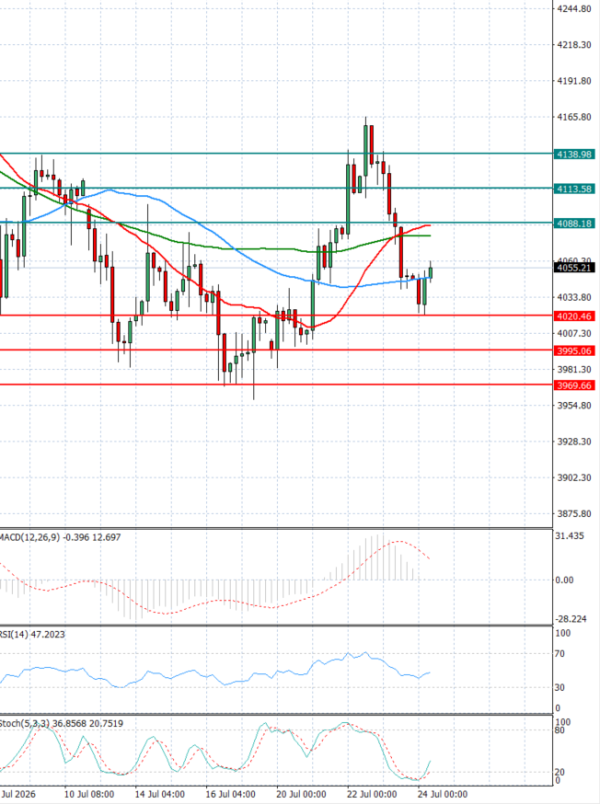Click the 3995.06 support level label

click(x=574, y=351)
